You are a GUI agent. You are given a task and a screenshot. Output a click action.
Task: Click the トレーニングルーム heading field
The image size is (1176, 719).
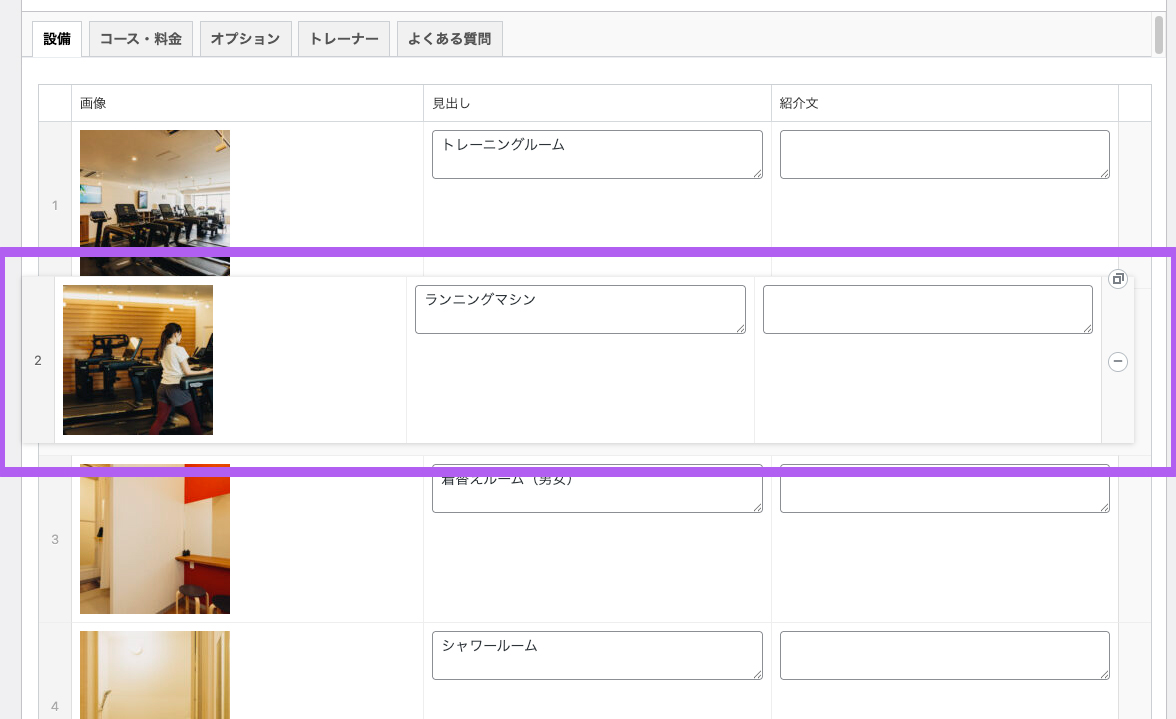click(x=597, y=155)
